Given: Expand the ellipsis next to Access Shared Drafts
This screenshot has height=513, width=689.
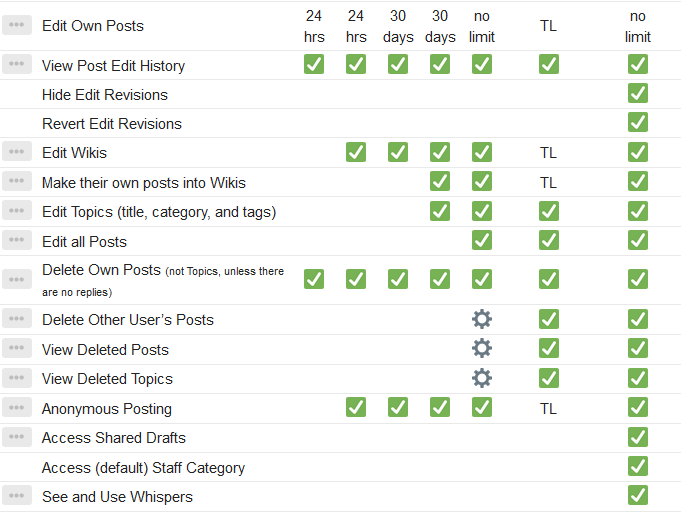Looking at the screenshot, I should point(17,437).
